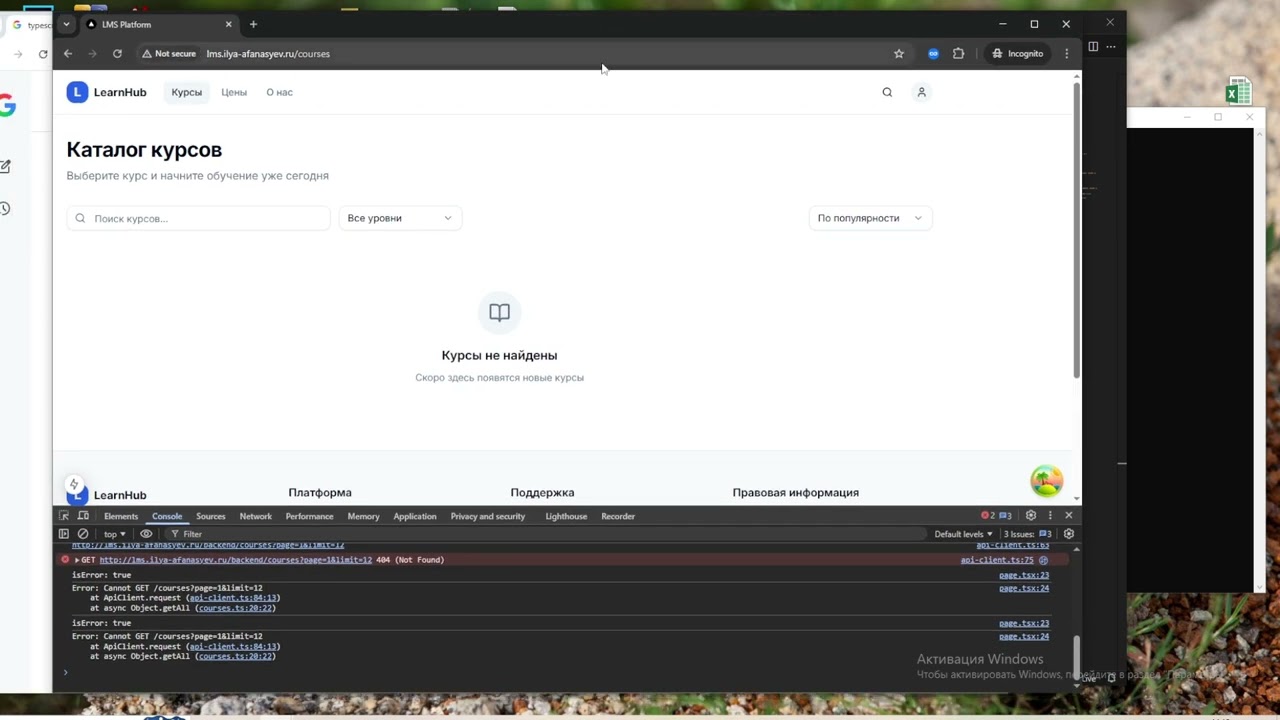Open site search magnifier icon

coord(887,92)
